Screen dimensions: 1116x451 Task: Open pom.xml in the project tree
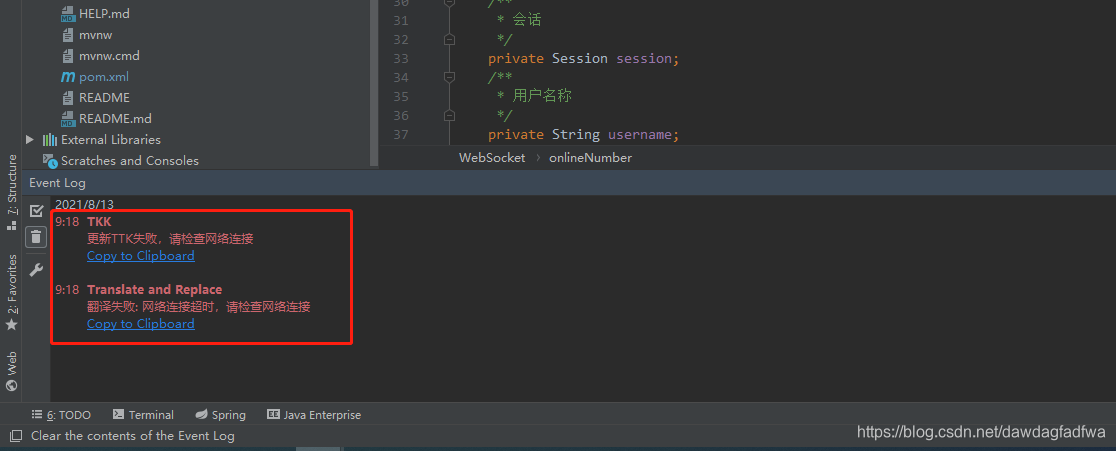pyautogui.click(x=104, y=76)
